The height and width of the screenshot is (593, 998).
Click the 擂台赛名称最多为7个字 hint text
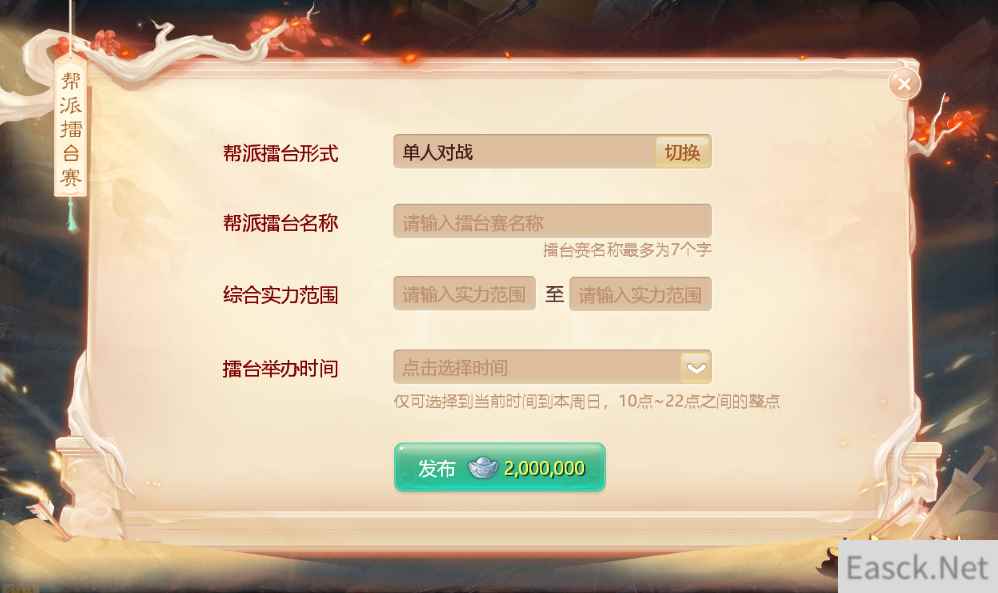coord(628,250)
